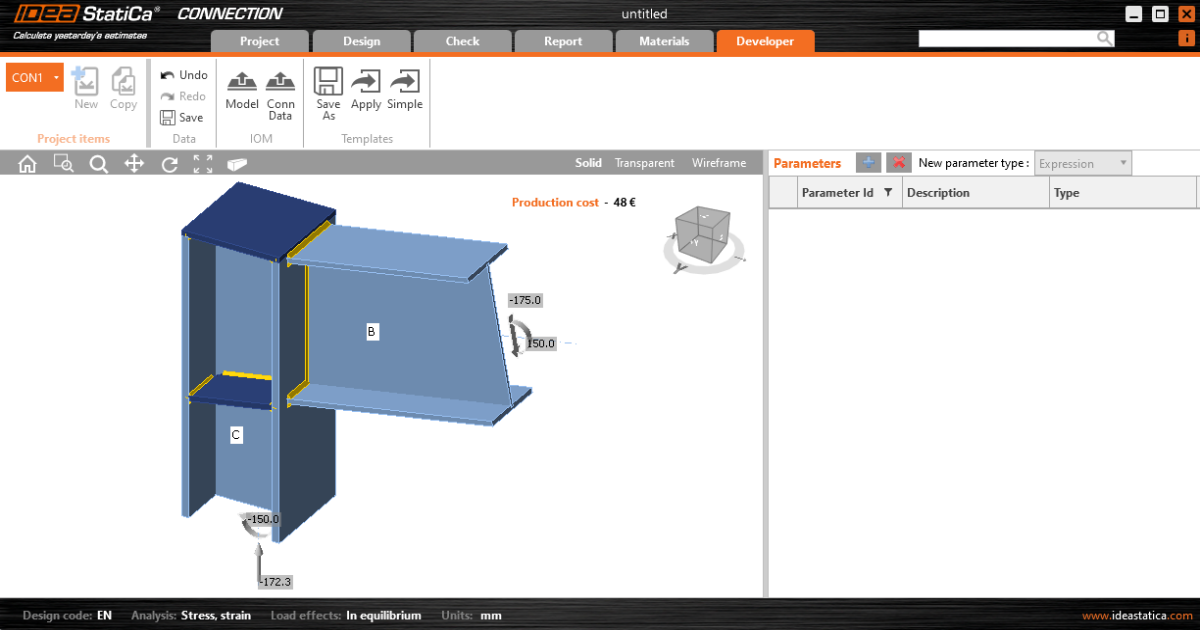Image resolution: width=1200 pixels, height=630 pixels.
Task: Open the Materials tab
Action: (x=664, y=41)
